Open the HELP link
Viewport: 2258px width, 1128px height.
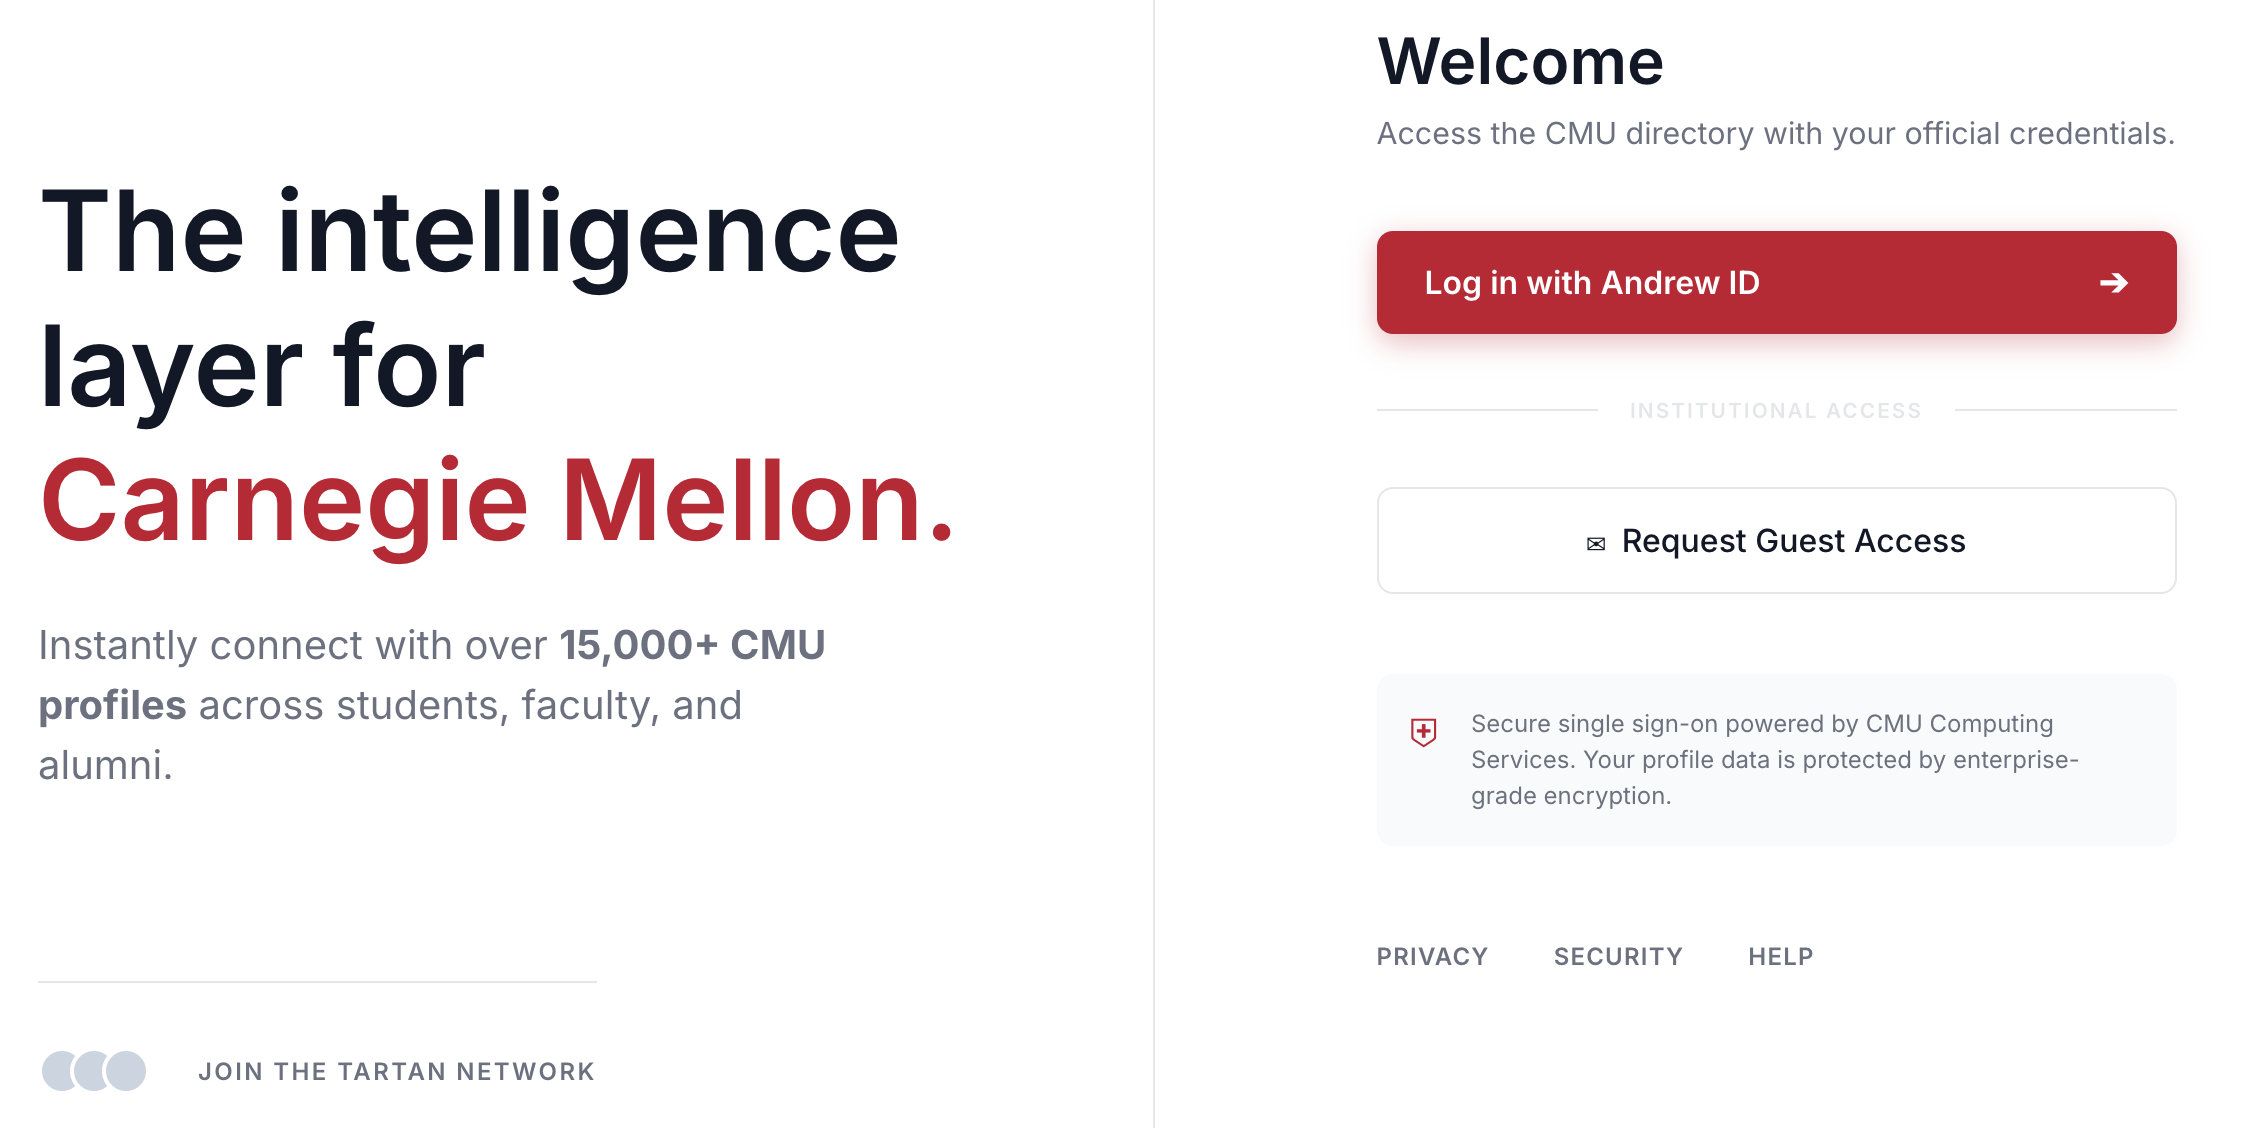point(1779,956)
